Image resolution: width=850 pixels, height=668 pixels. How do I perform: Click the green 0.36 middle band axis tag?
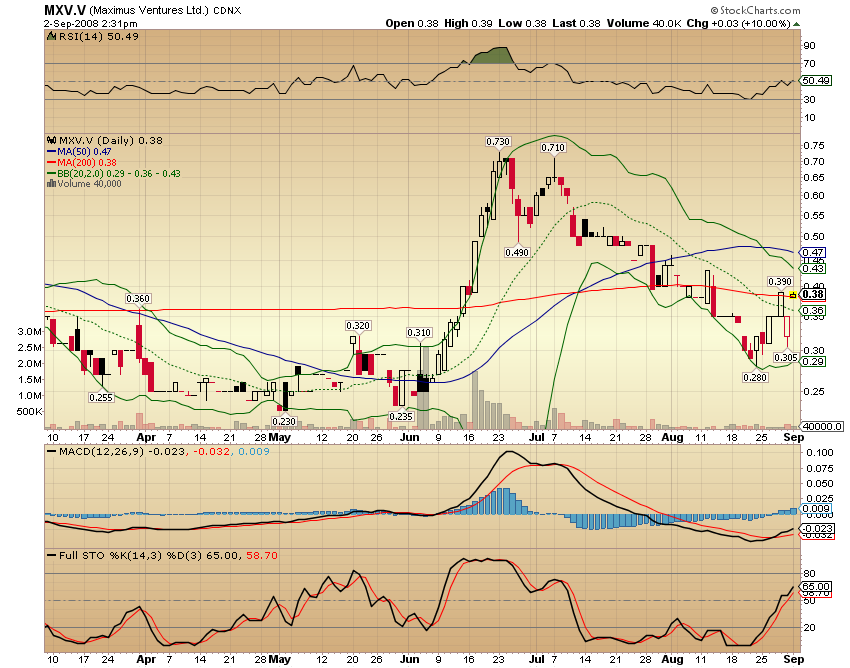pos(813,311)
